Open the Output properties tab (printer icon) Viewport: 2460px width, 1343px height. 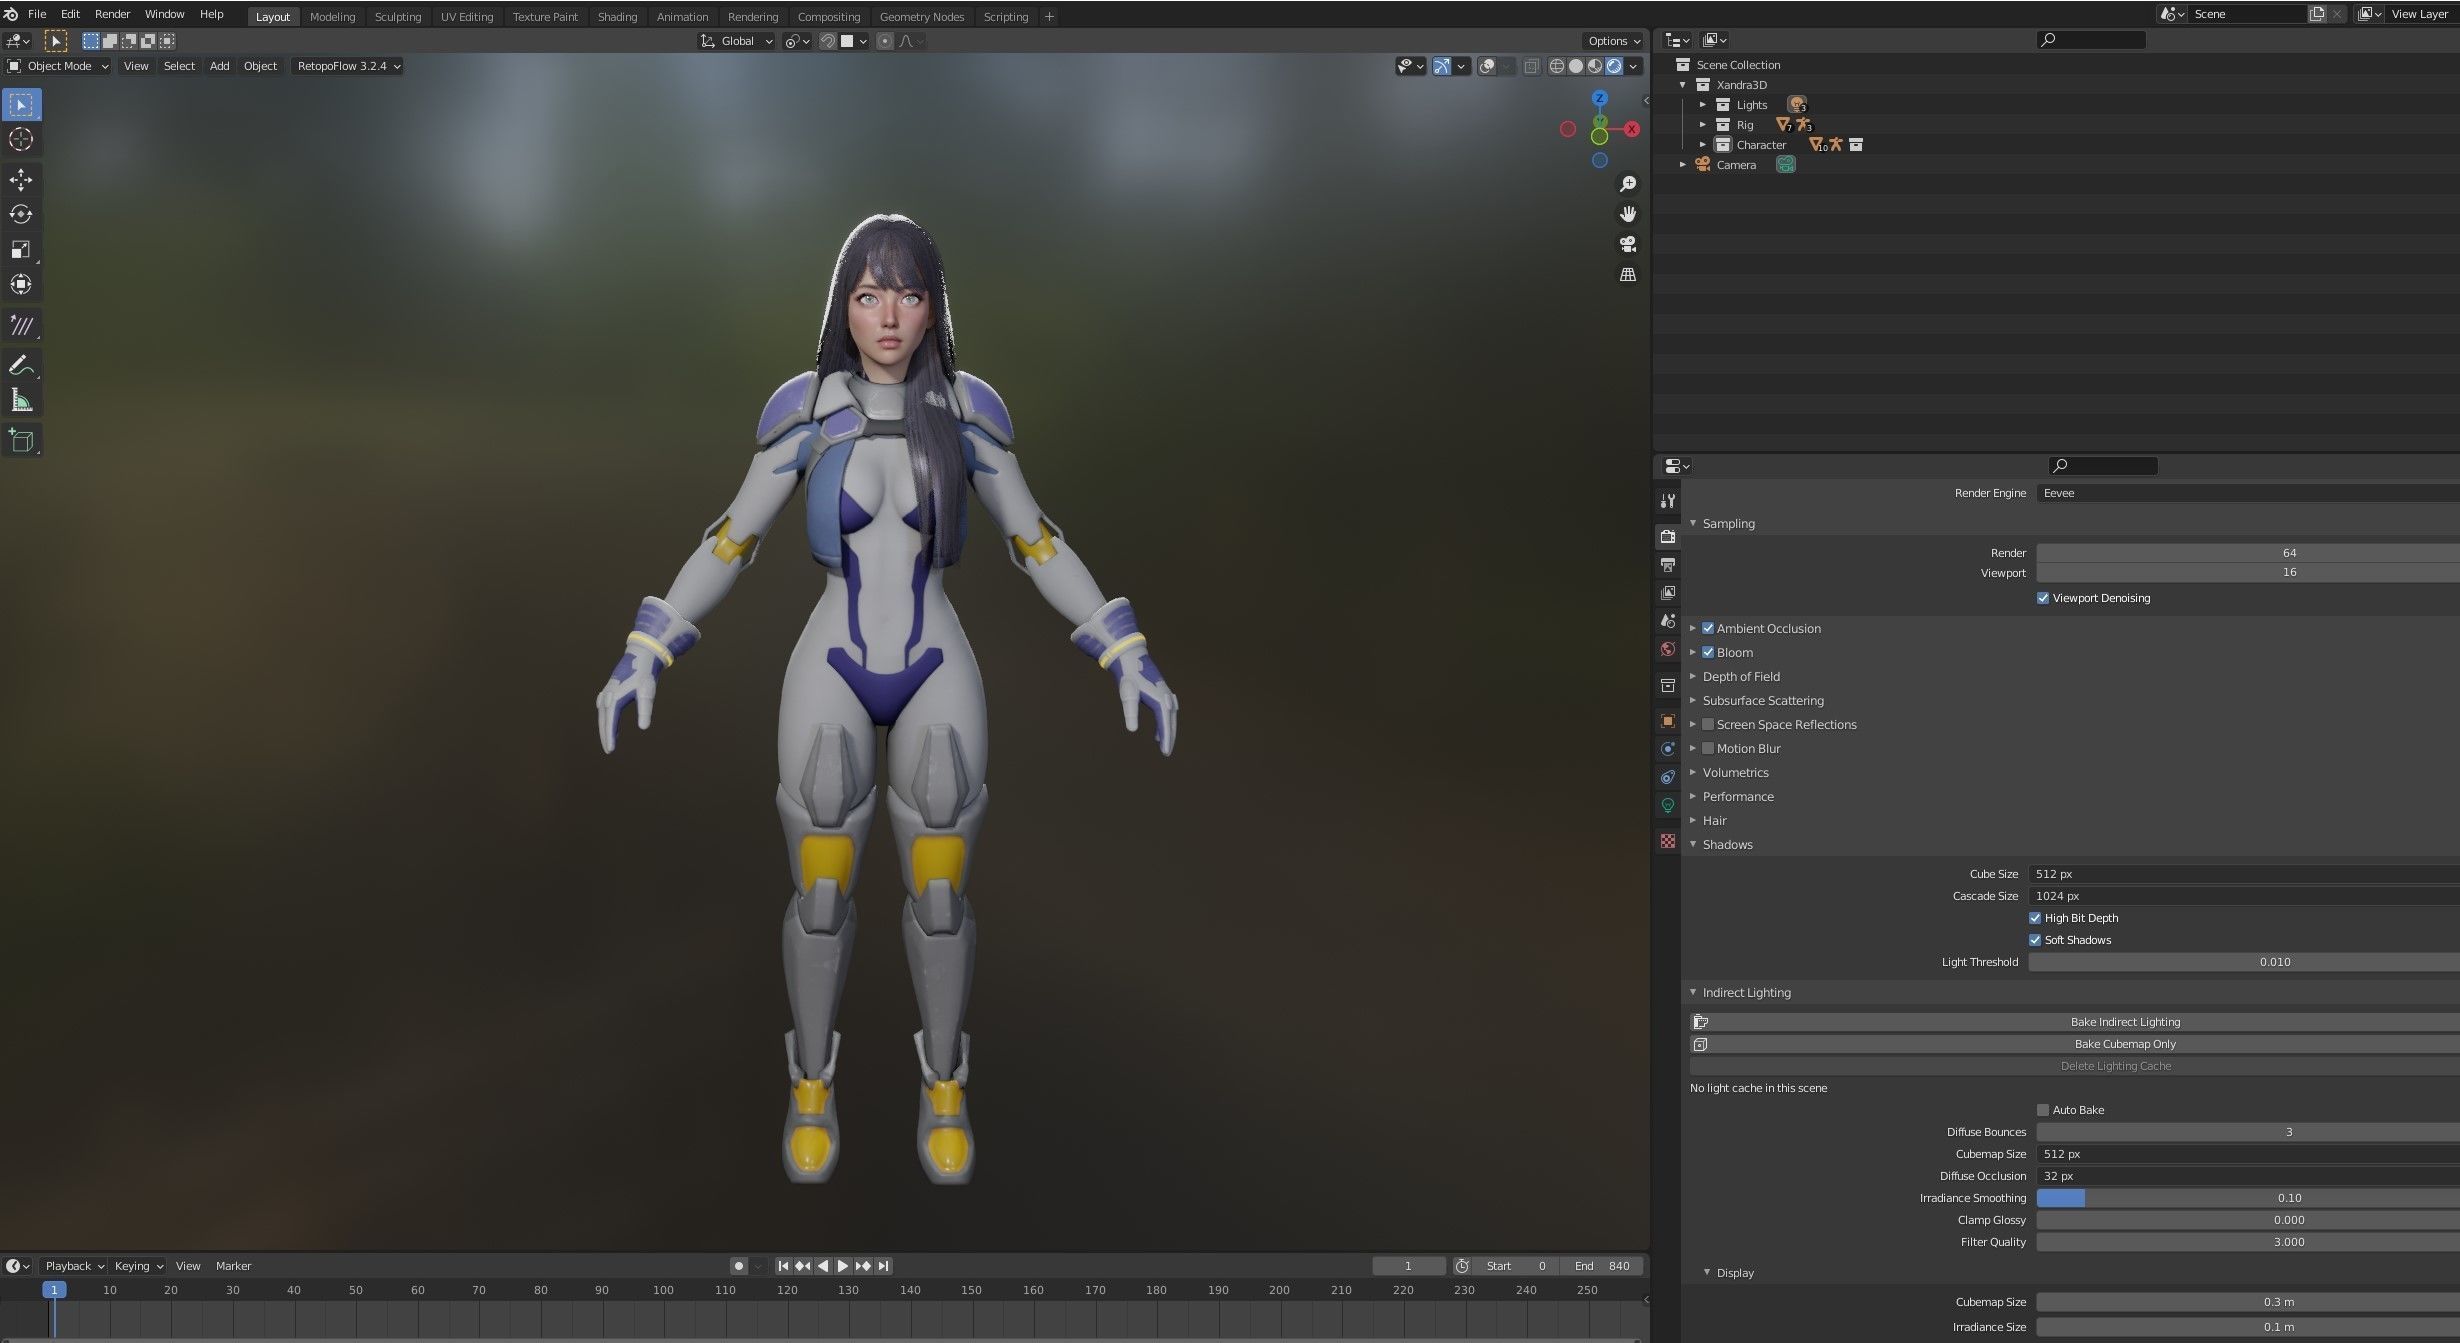[x=1667, y=565]
